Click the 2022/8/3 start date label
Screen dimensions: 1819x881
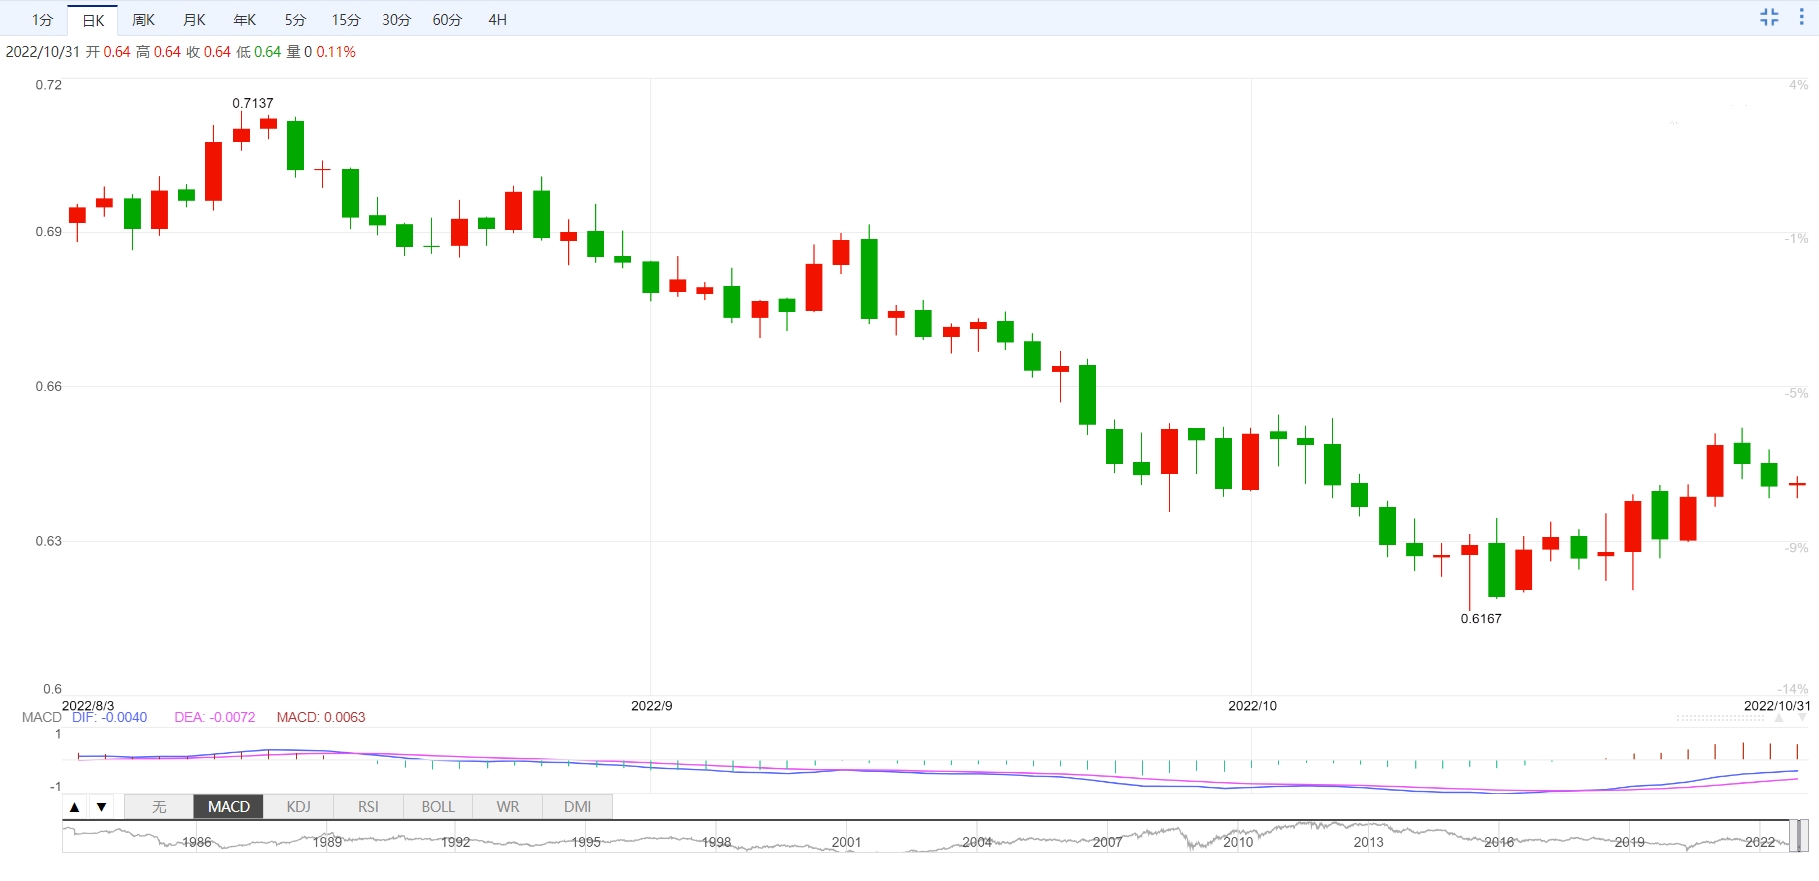click(88, 706)
